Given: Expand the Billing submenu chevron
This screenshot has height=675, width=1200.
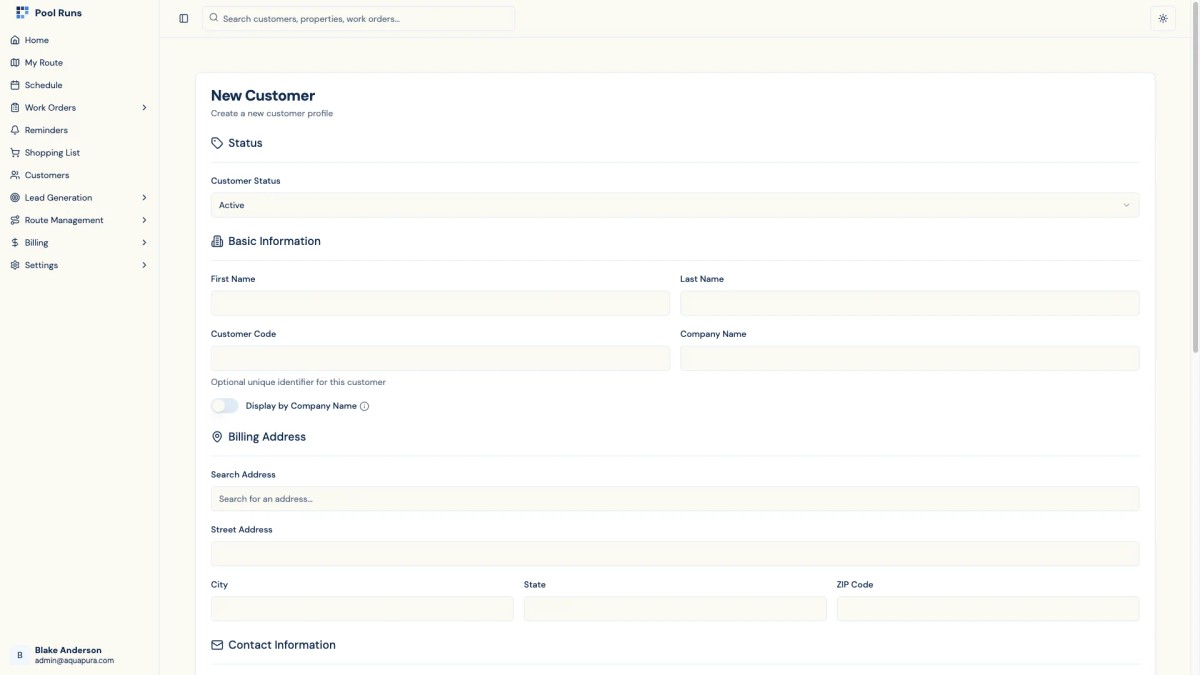Looking at the screenshot, I should point(144,243).
